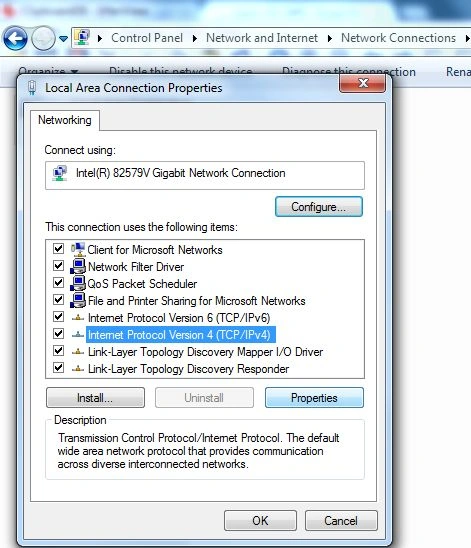Screen dimensions: 471x548
Task: Uncheck Internet Protocol Version 4 checkbox
Action: pos(58,334)
